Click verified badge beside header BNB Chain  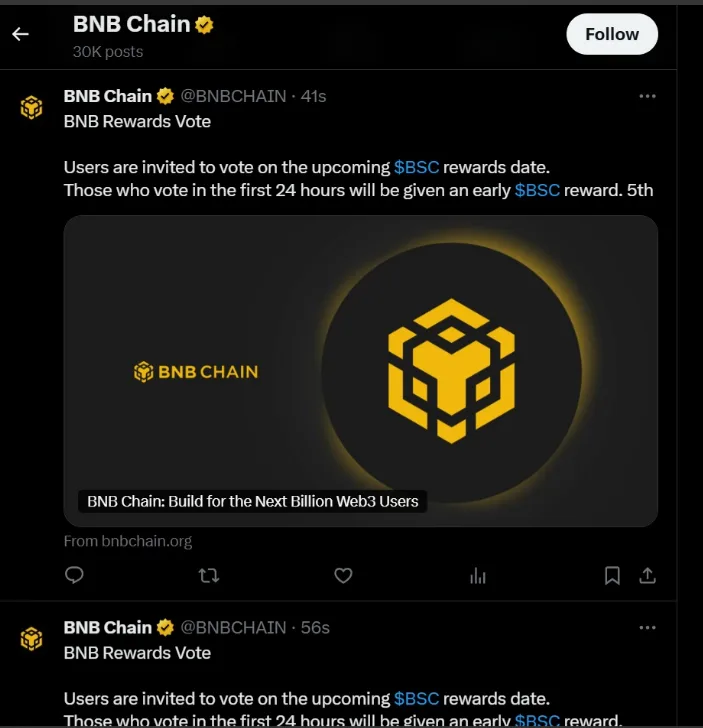tap(204, 25)
